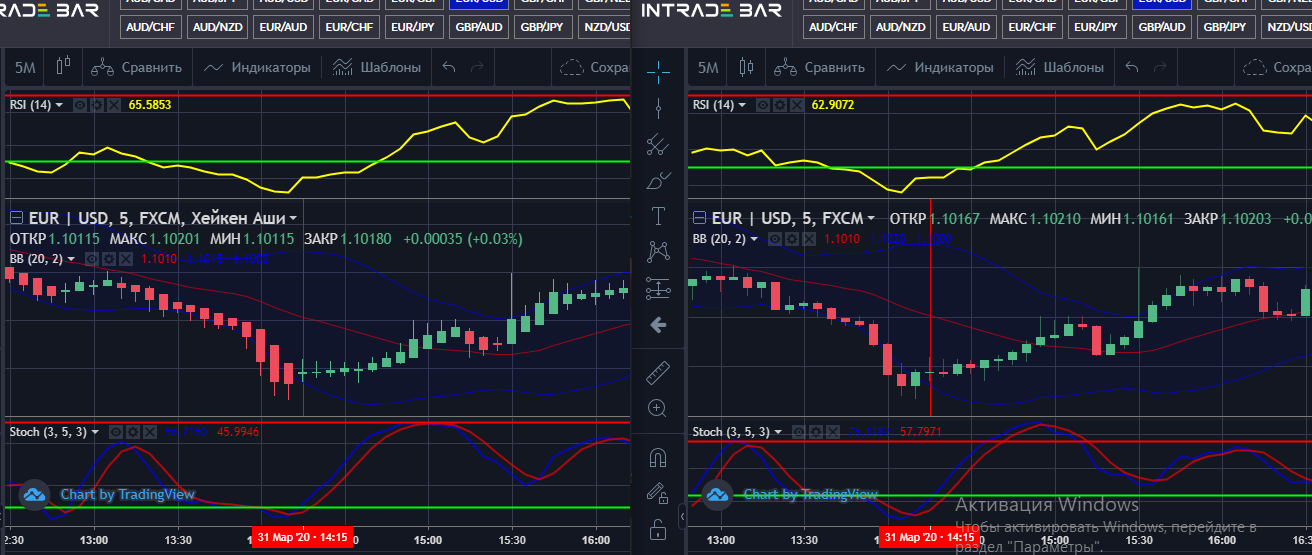This screenshot has height=555, width=1312.
Task: Select GBP/AUD pair in right window
Action: click(x=1163, y=27)
